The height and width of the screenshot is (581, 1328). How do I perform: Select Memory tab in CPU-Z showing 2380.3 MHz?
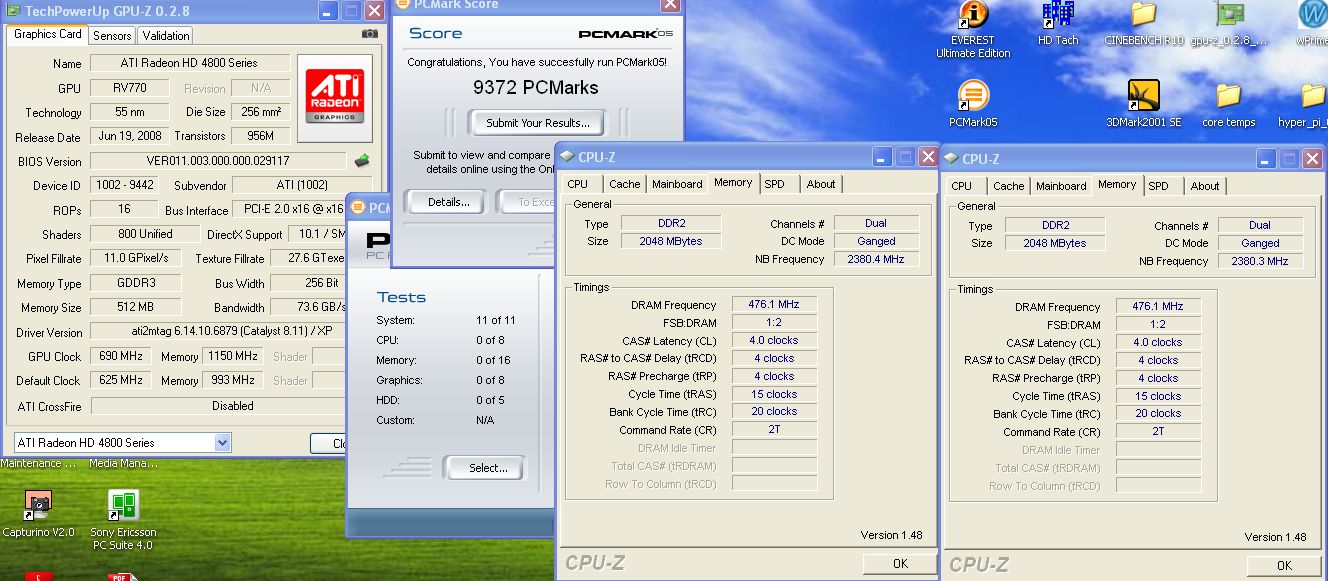1117,184
